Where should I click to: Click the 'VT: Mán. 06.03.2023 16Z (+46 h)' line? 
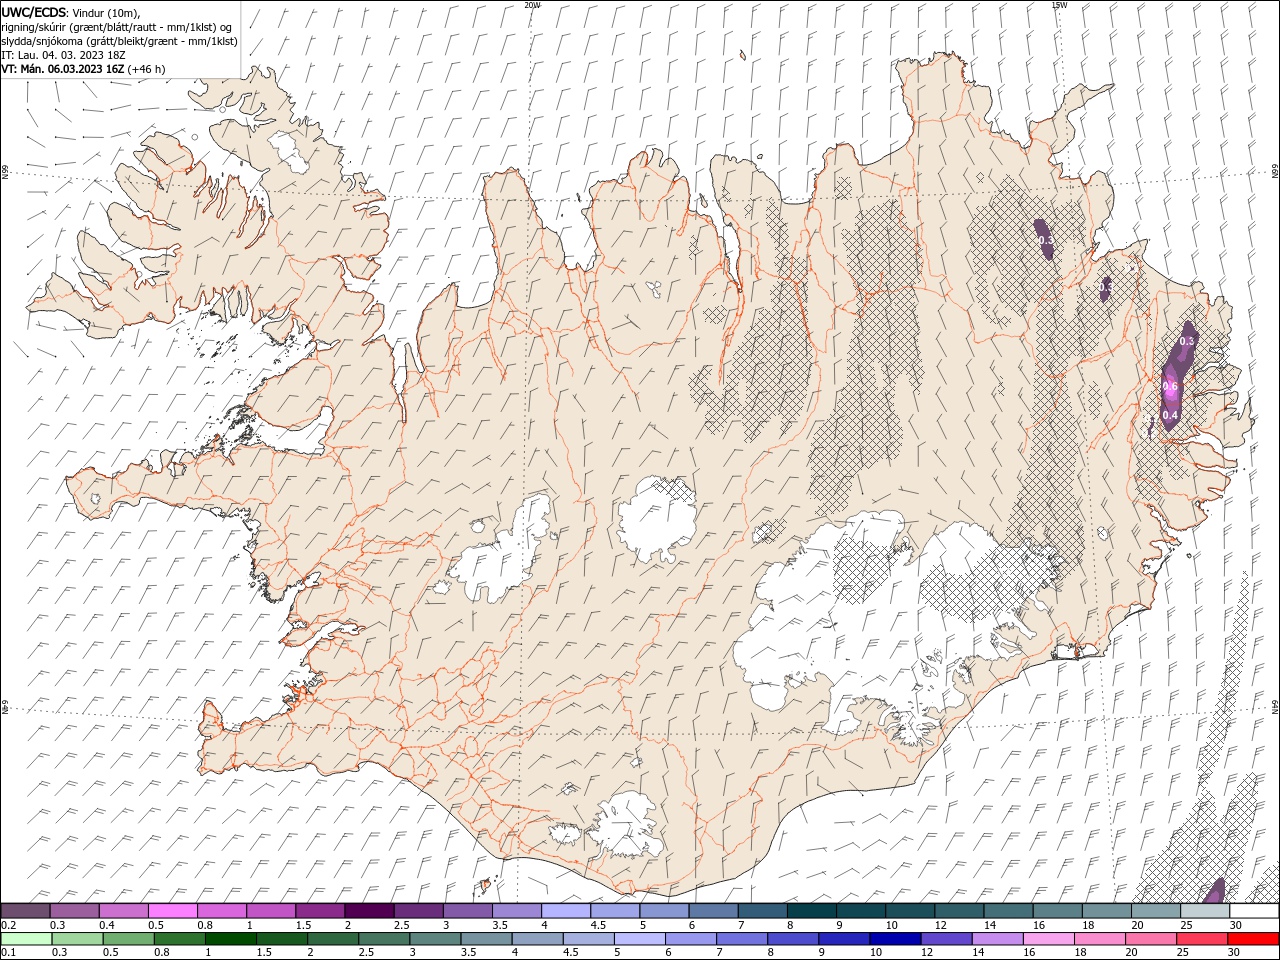tap(83, 69)
